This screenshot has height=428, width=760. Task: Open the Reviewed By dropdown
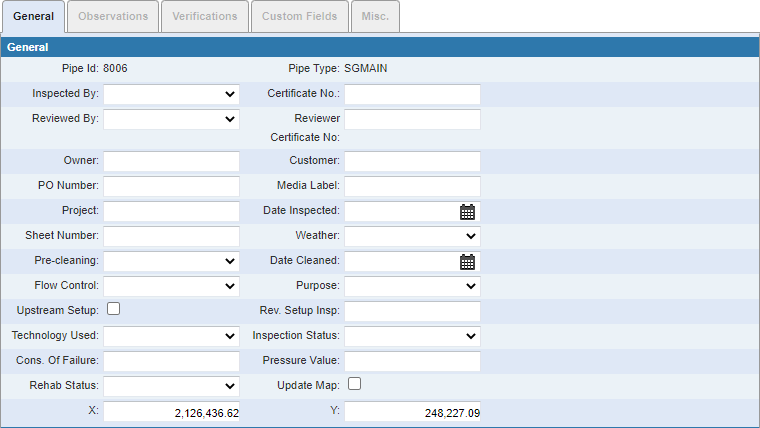(x=171, y=119)
